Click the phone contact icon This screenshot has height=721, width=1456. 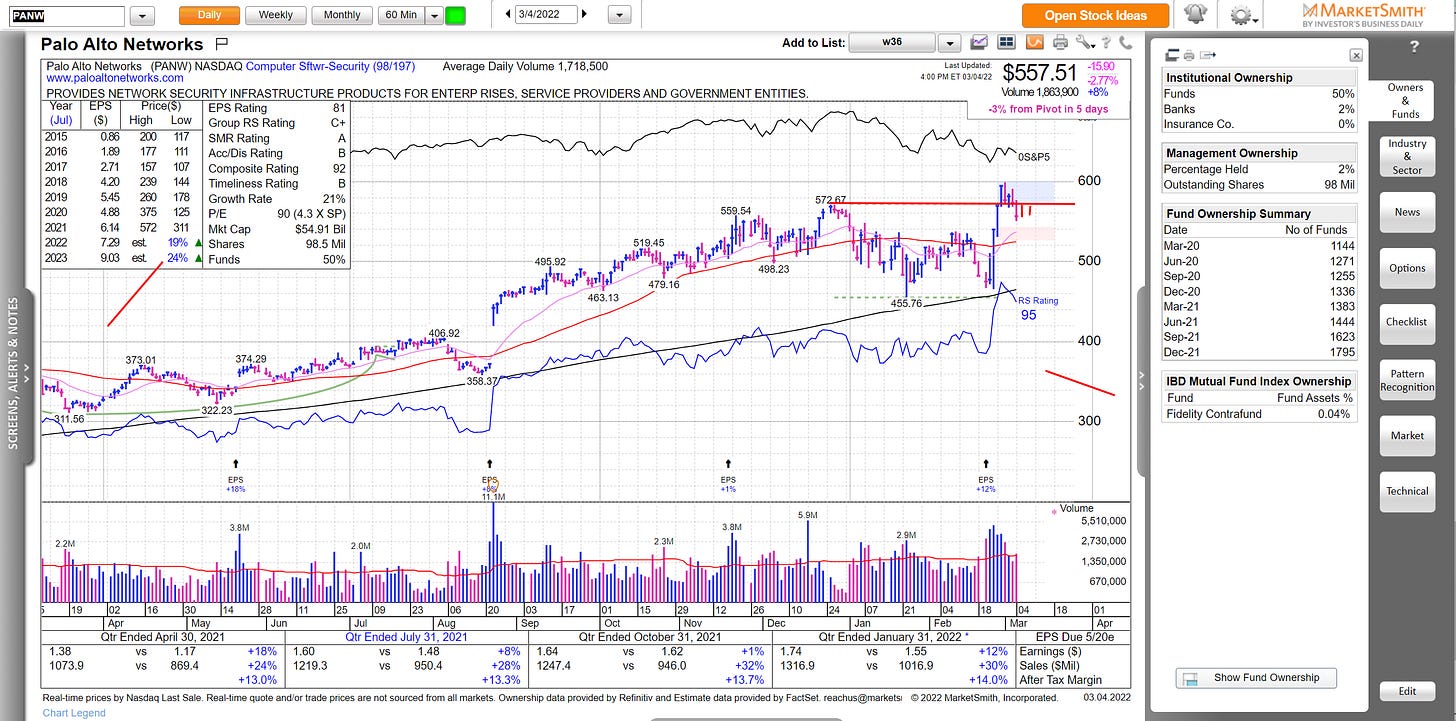pyautogui.click(x=1126, y=43)
